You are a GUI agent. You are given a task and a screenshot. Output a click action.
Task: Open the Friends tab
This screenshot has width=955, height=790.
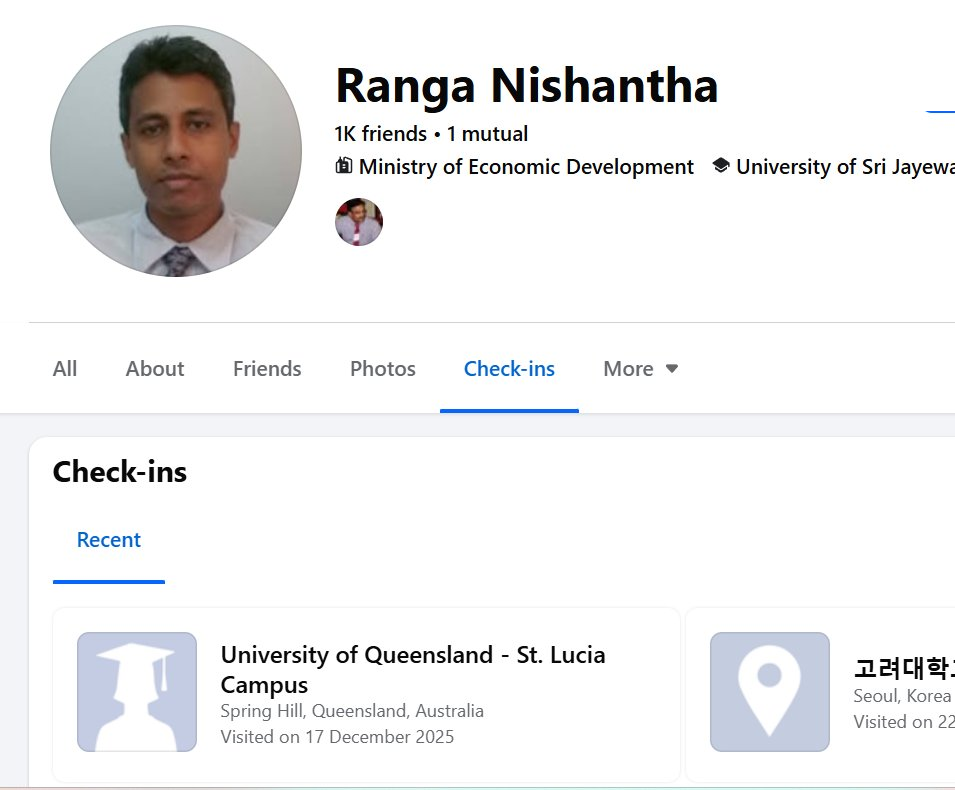tap(267, 369)
